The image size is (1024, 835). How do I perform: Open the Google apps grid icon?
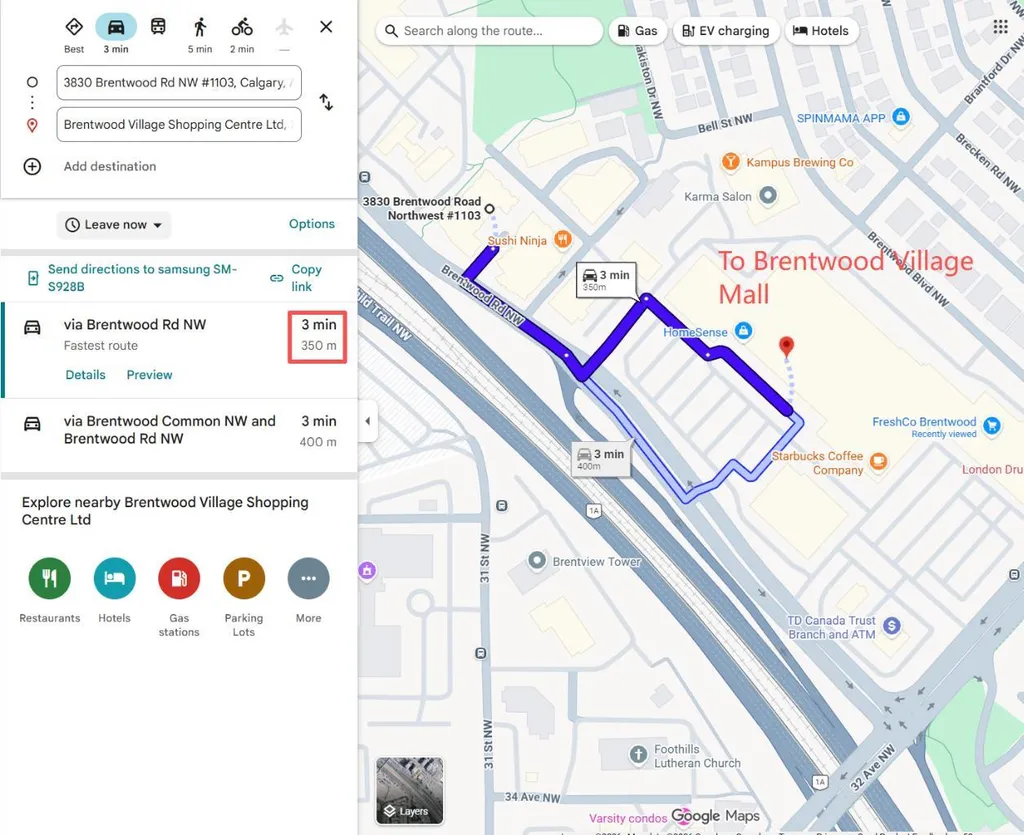pos(1000,27)
